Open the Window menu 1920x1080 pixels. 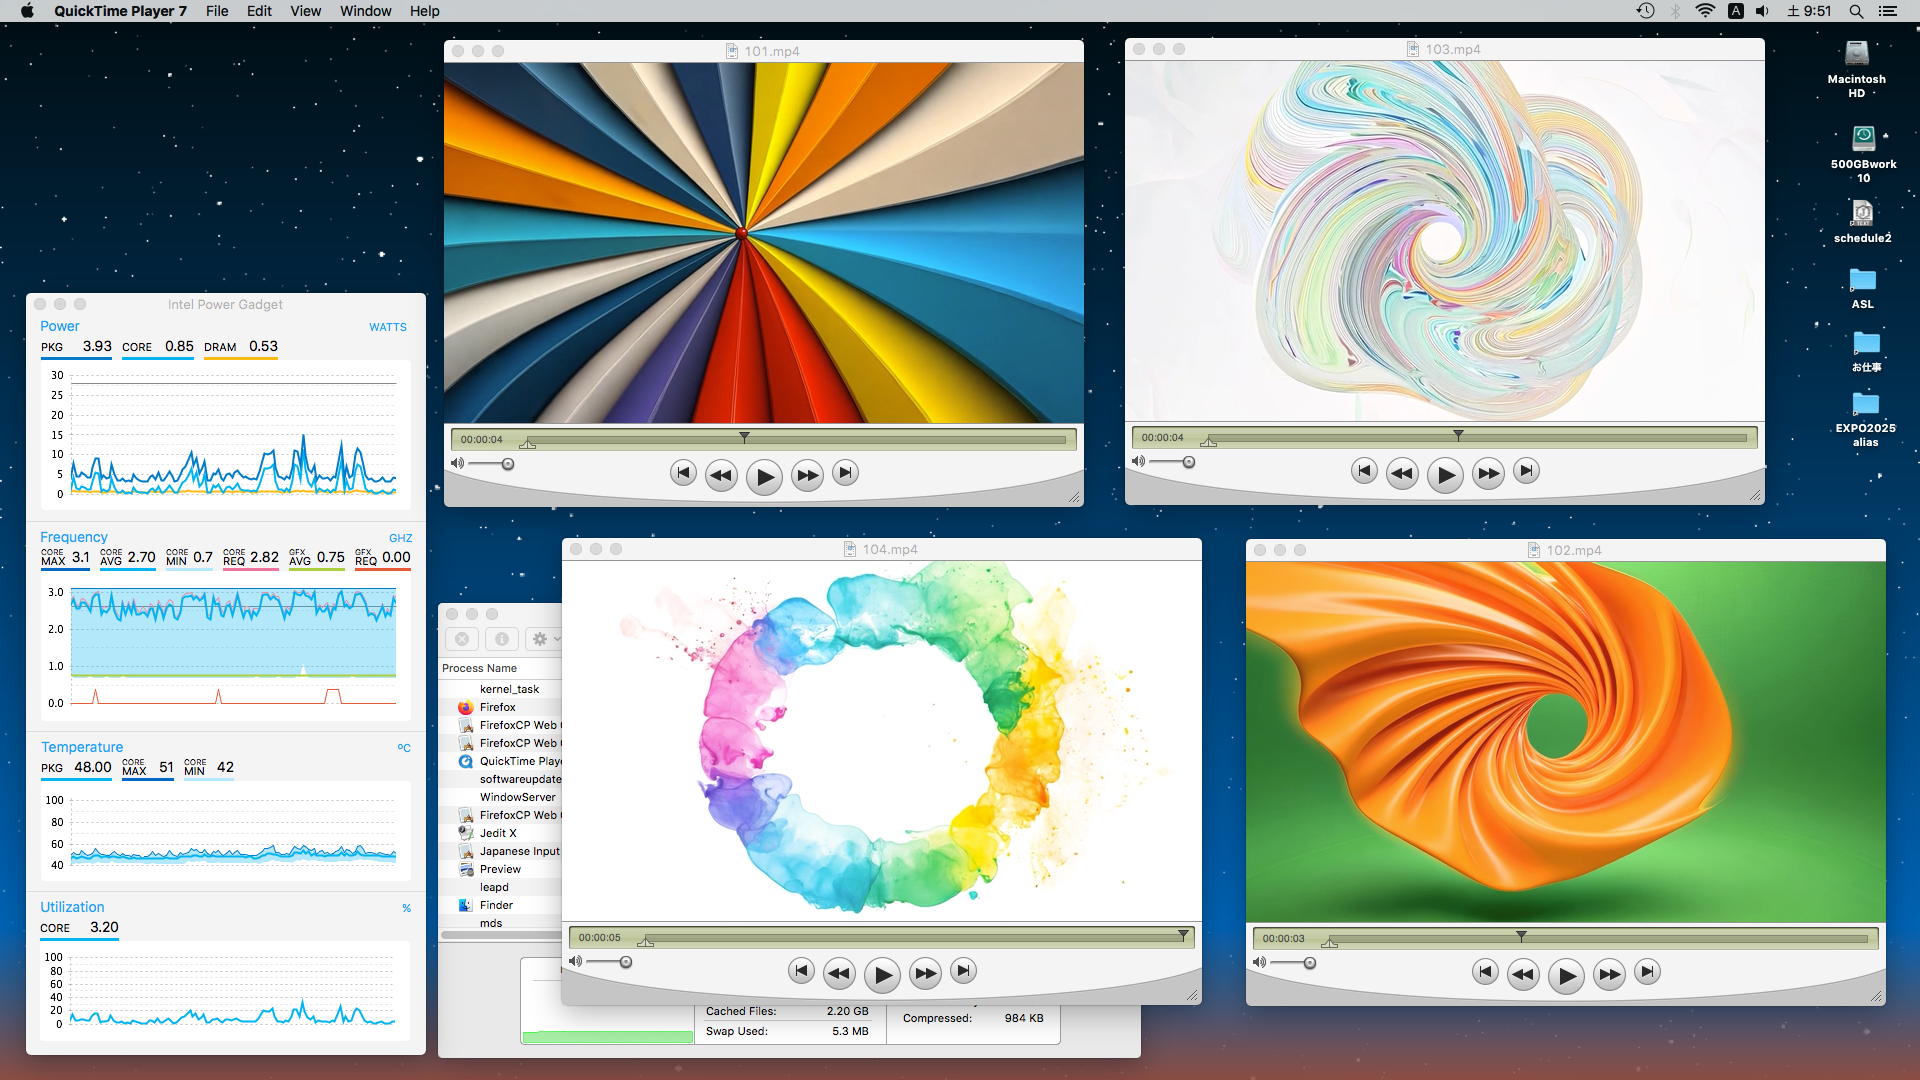tap(365, 11)
